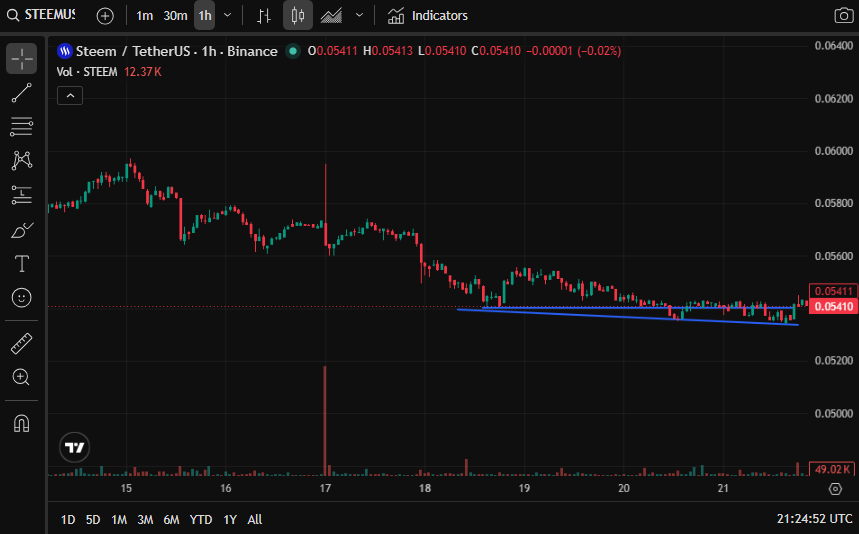This screenshot has height=534, width=859.
Task: Set date range to 1D
Action: click(x=68, y=519)
